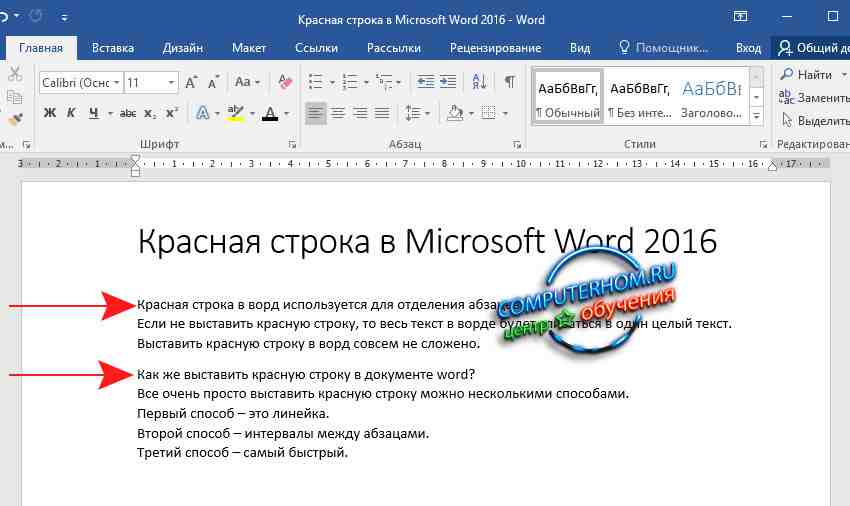Toggle strikethrough (abc) formatting
Image resolution: width=850 pixels, height=506 pixels.
[x=128, y=113]
